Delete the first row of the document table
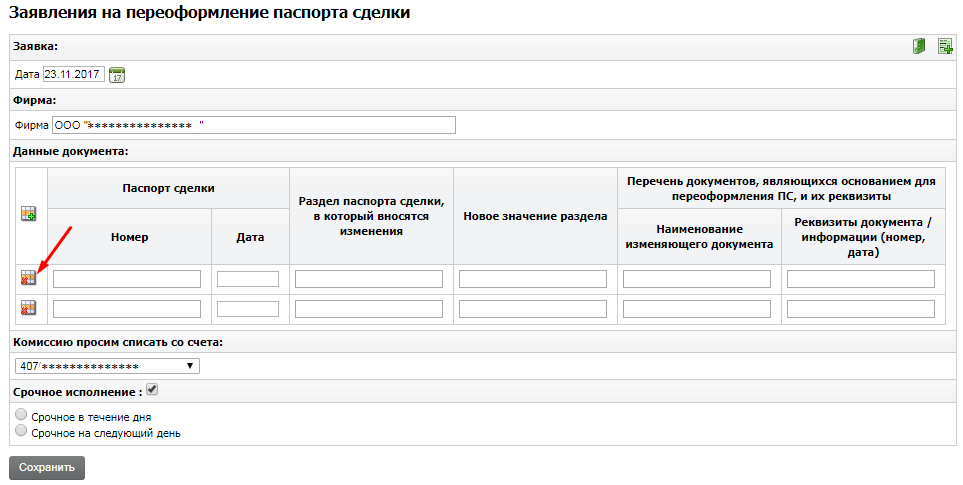Image resolution: width=963 pixels, height=485 pixels. (x=28, y=278)
